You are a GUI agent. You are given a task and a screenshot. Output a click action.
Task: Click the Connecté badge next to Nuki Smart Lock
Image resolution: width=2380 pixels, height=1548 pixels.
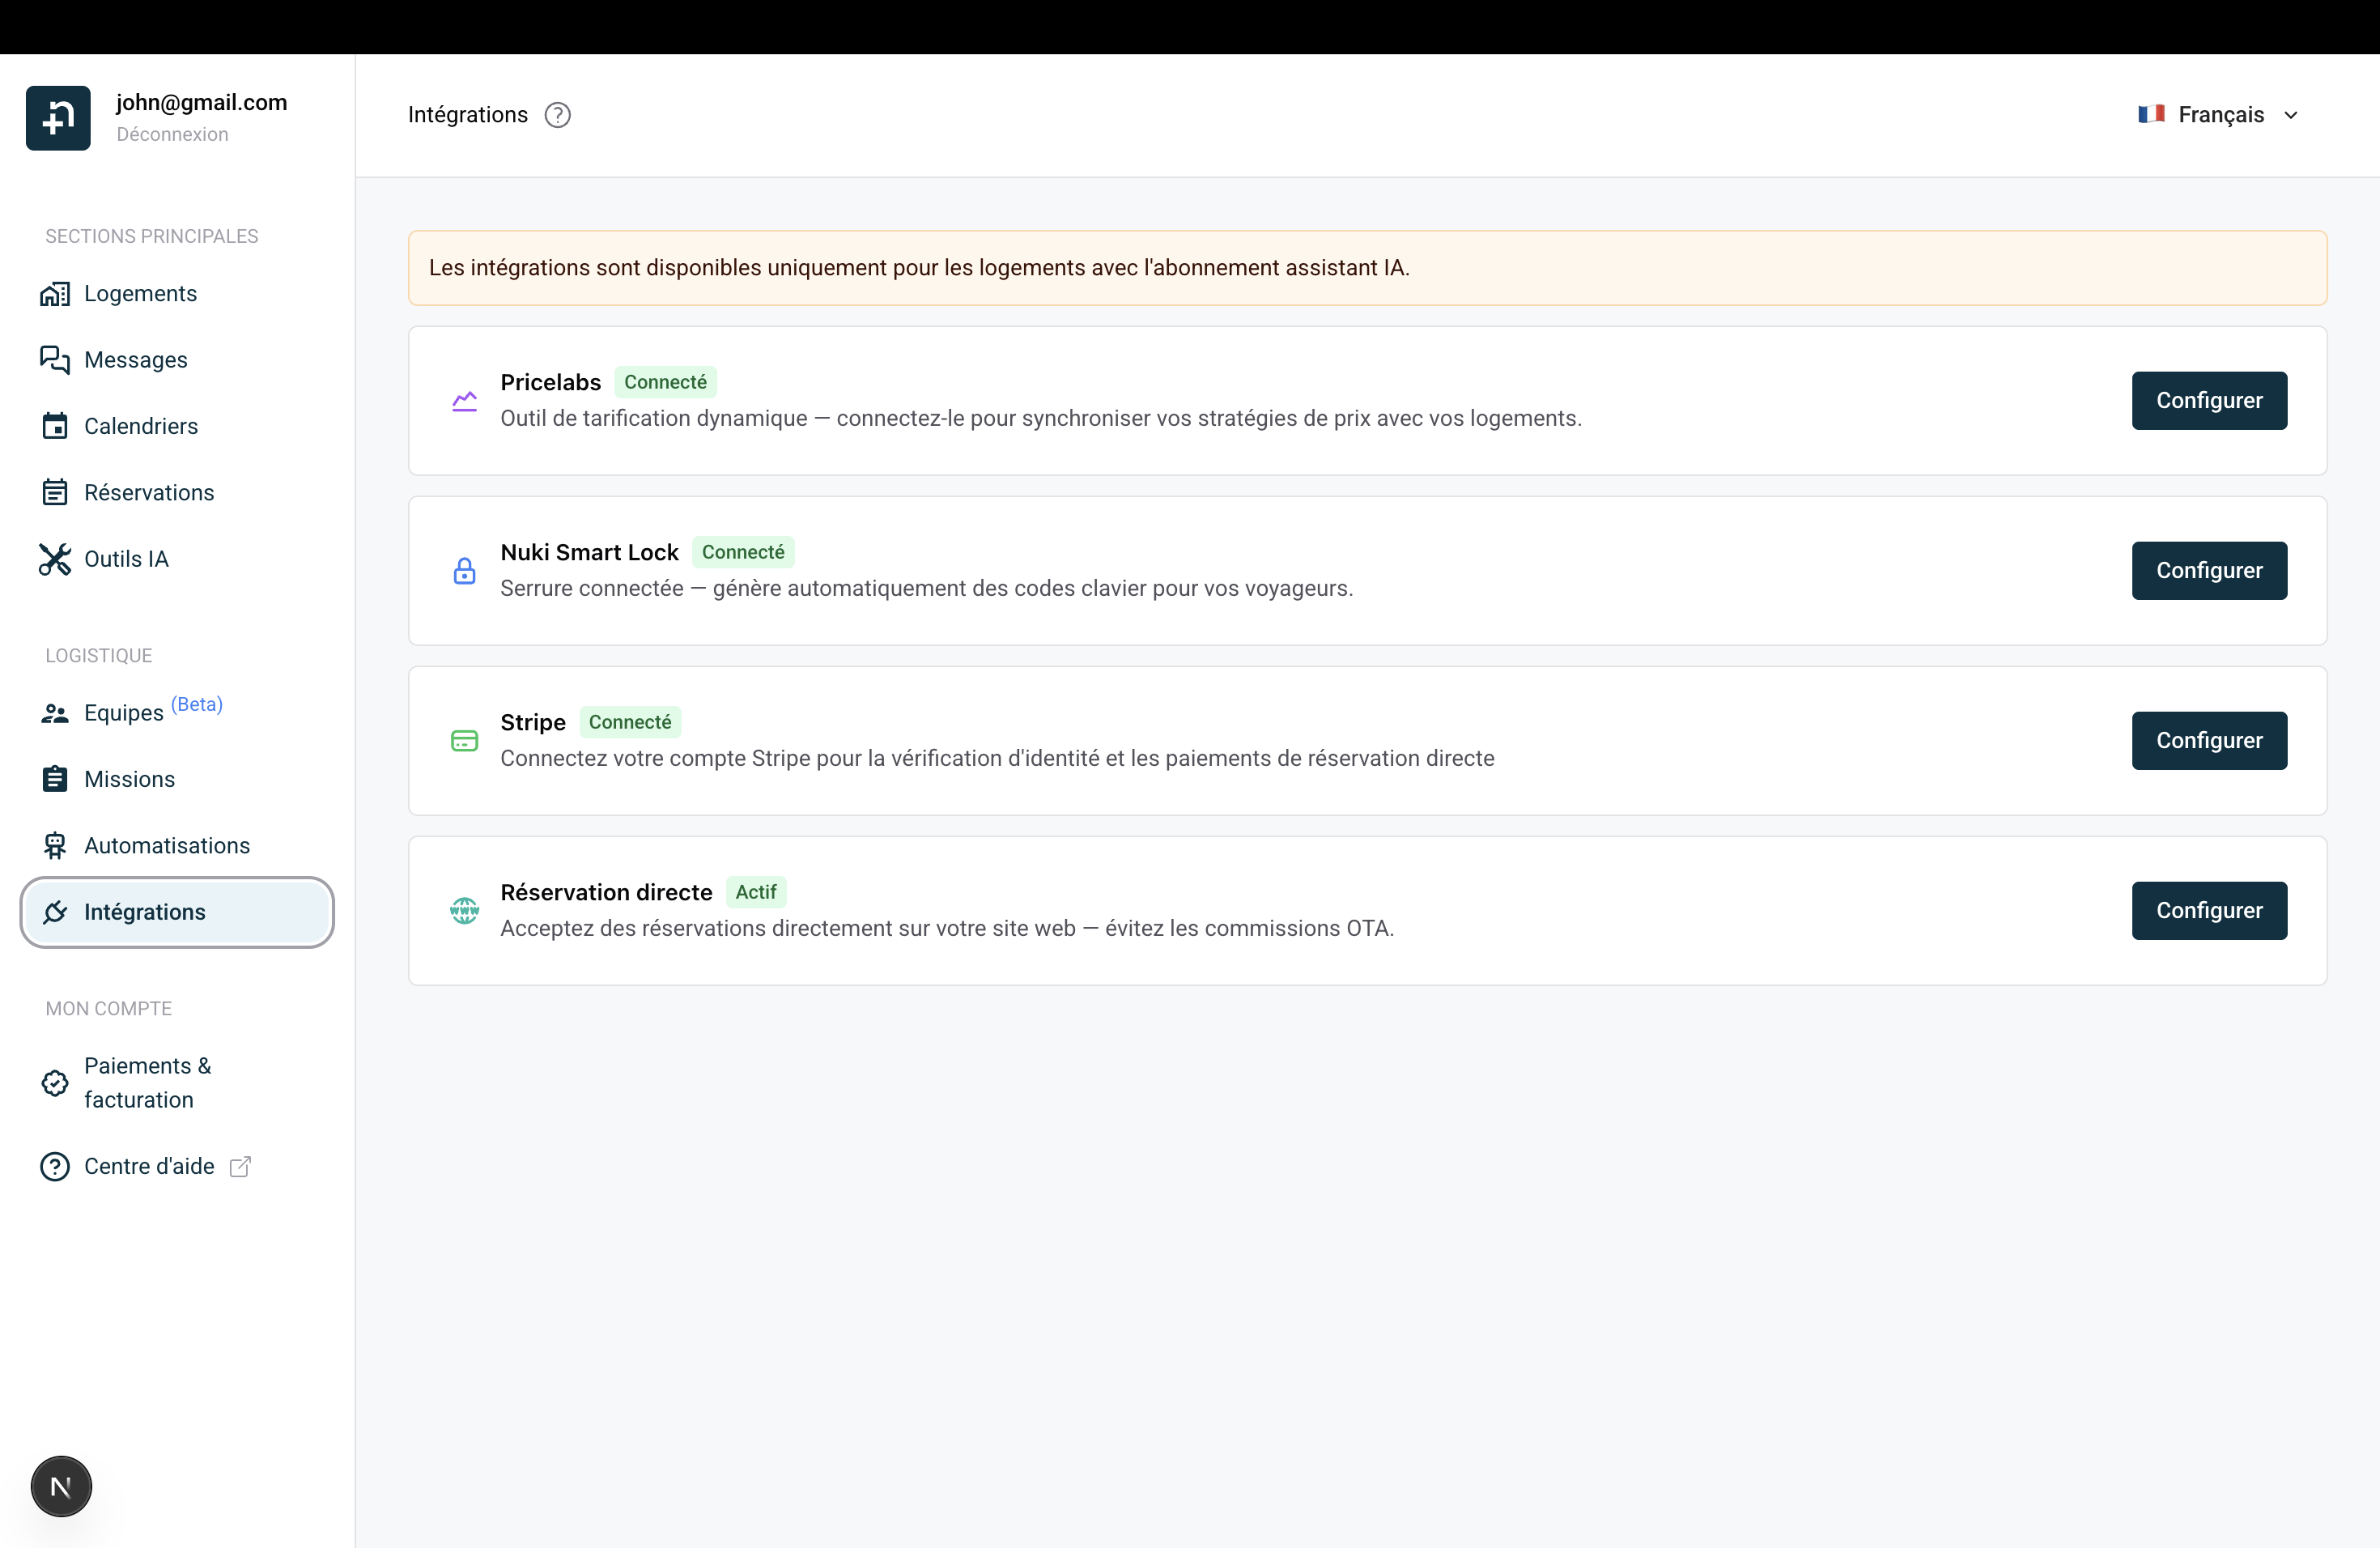(x=743, y=552)
